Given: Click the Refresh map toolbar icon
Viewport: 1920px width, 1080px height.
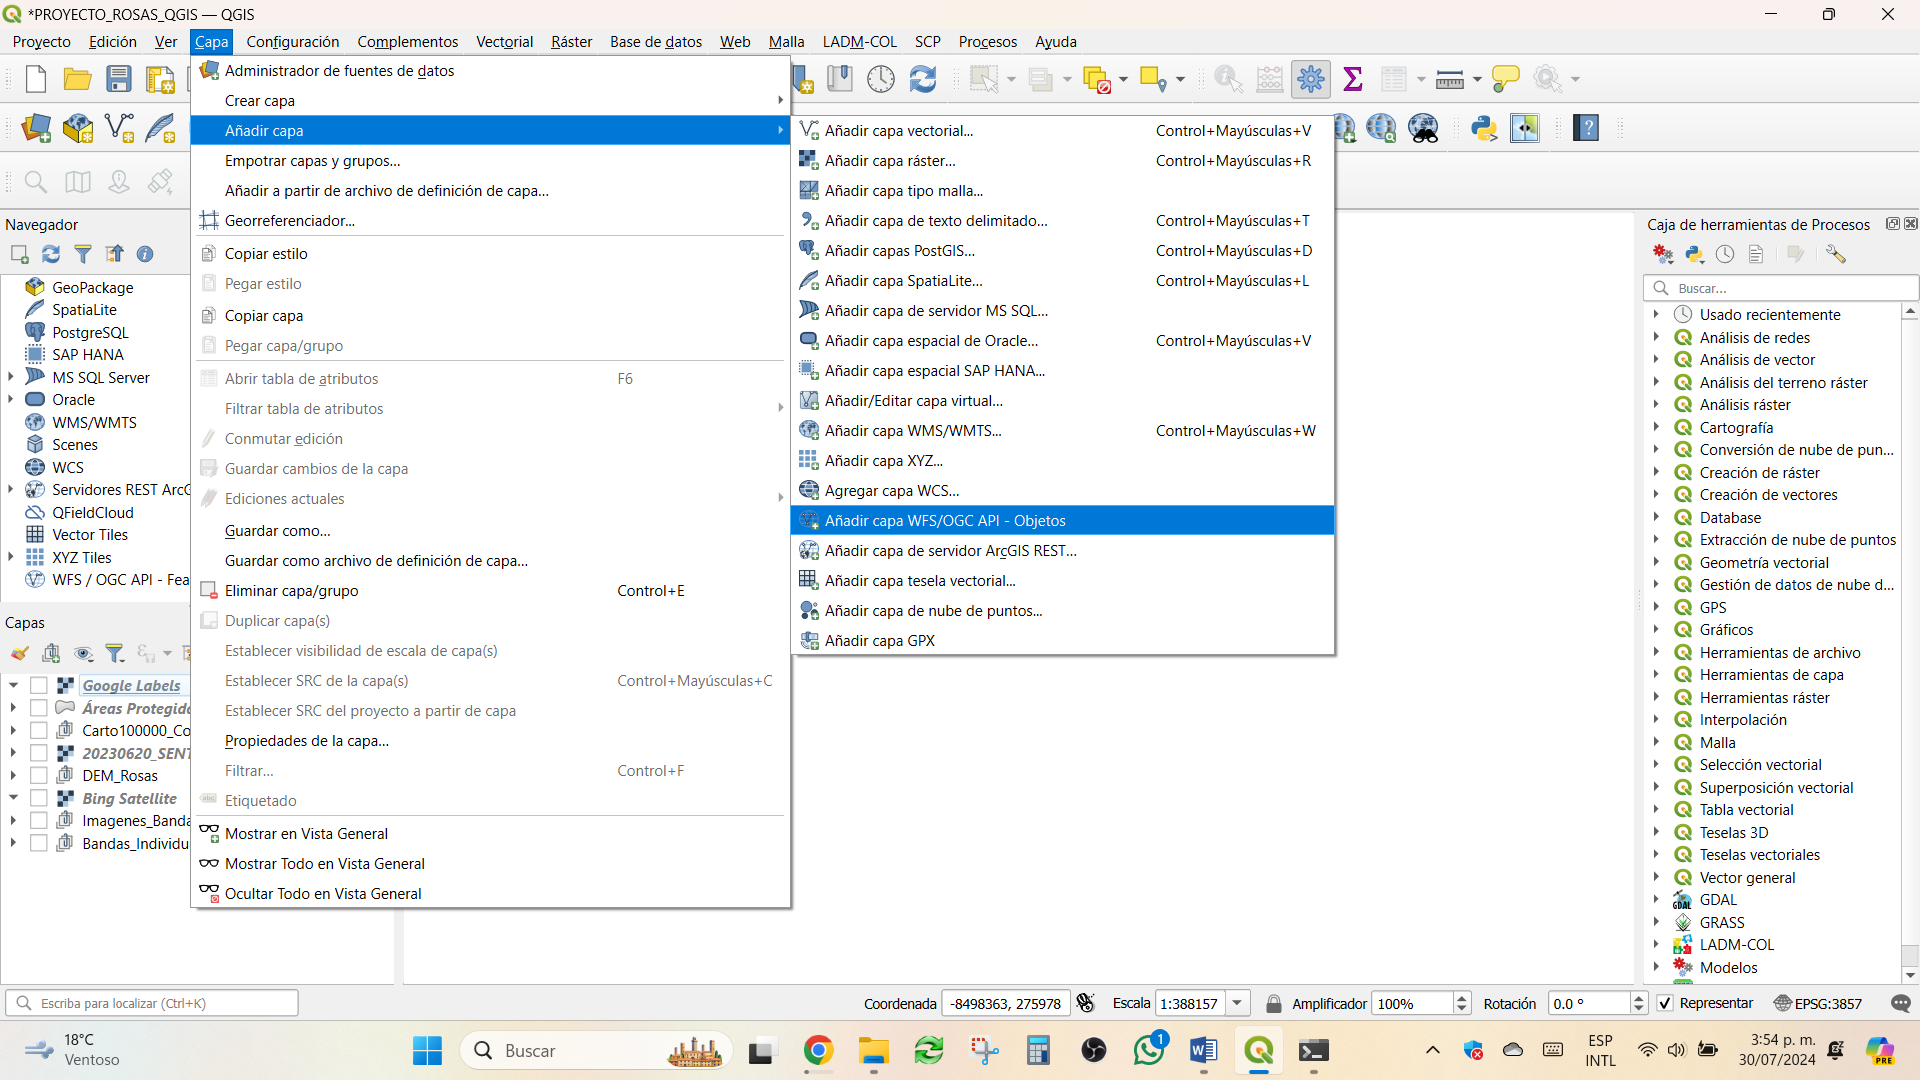Looking at the screenshot, I should (x=922, y=79).
